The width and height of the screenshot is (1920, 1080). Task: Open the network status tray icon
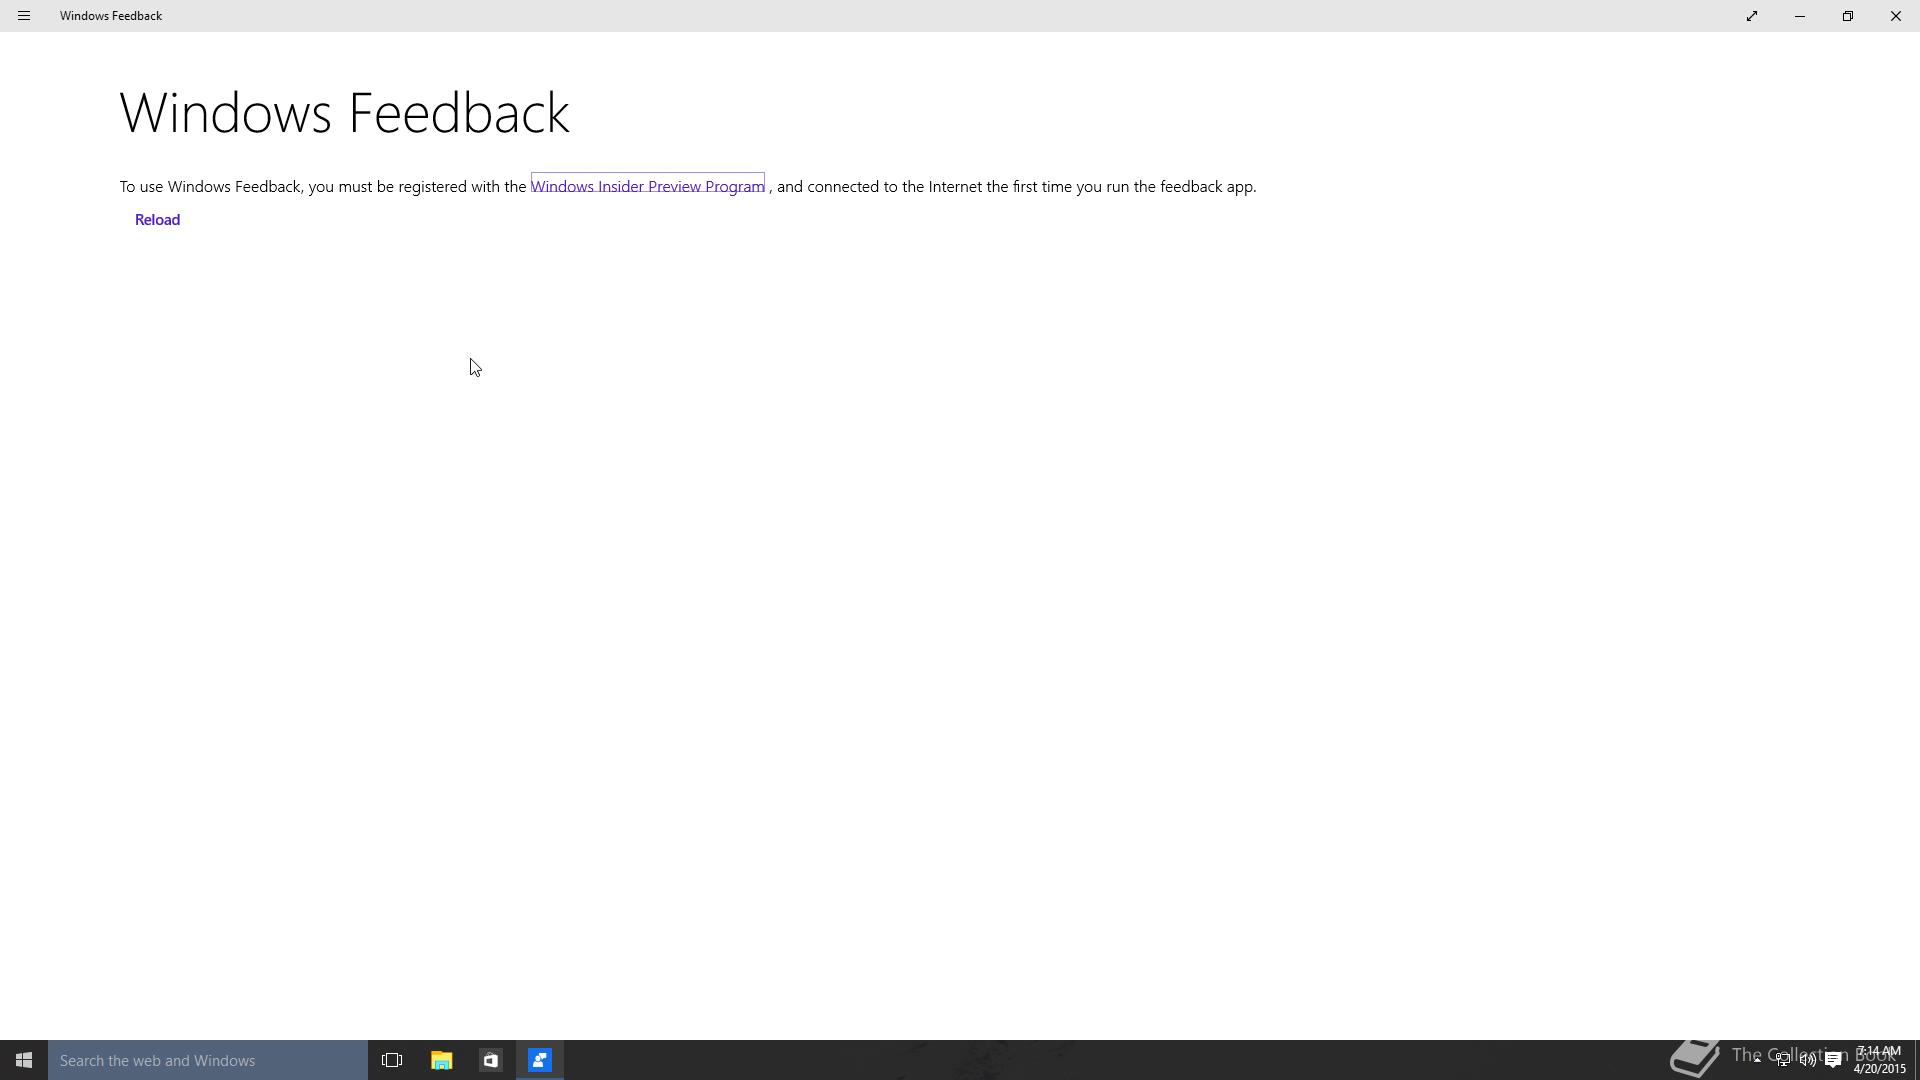click(1783, 1060)
